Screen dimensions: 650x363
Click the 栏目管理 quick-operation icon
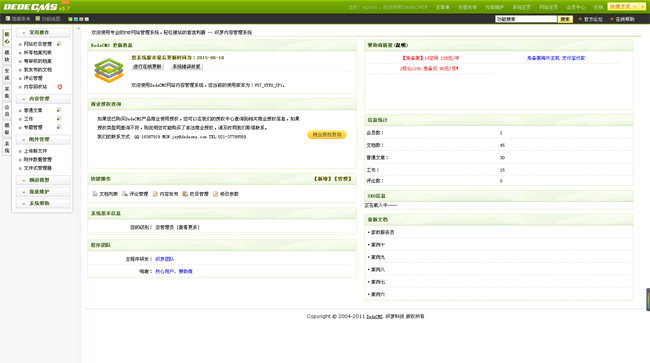[185, 194]
